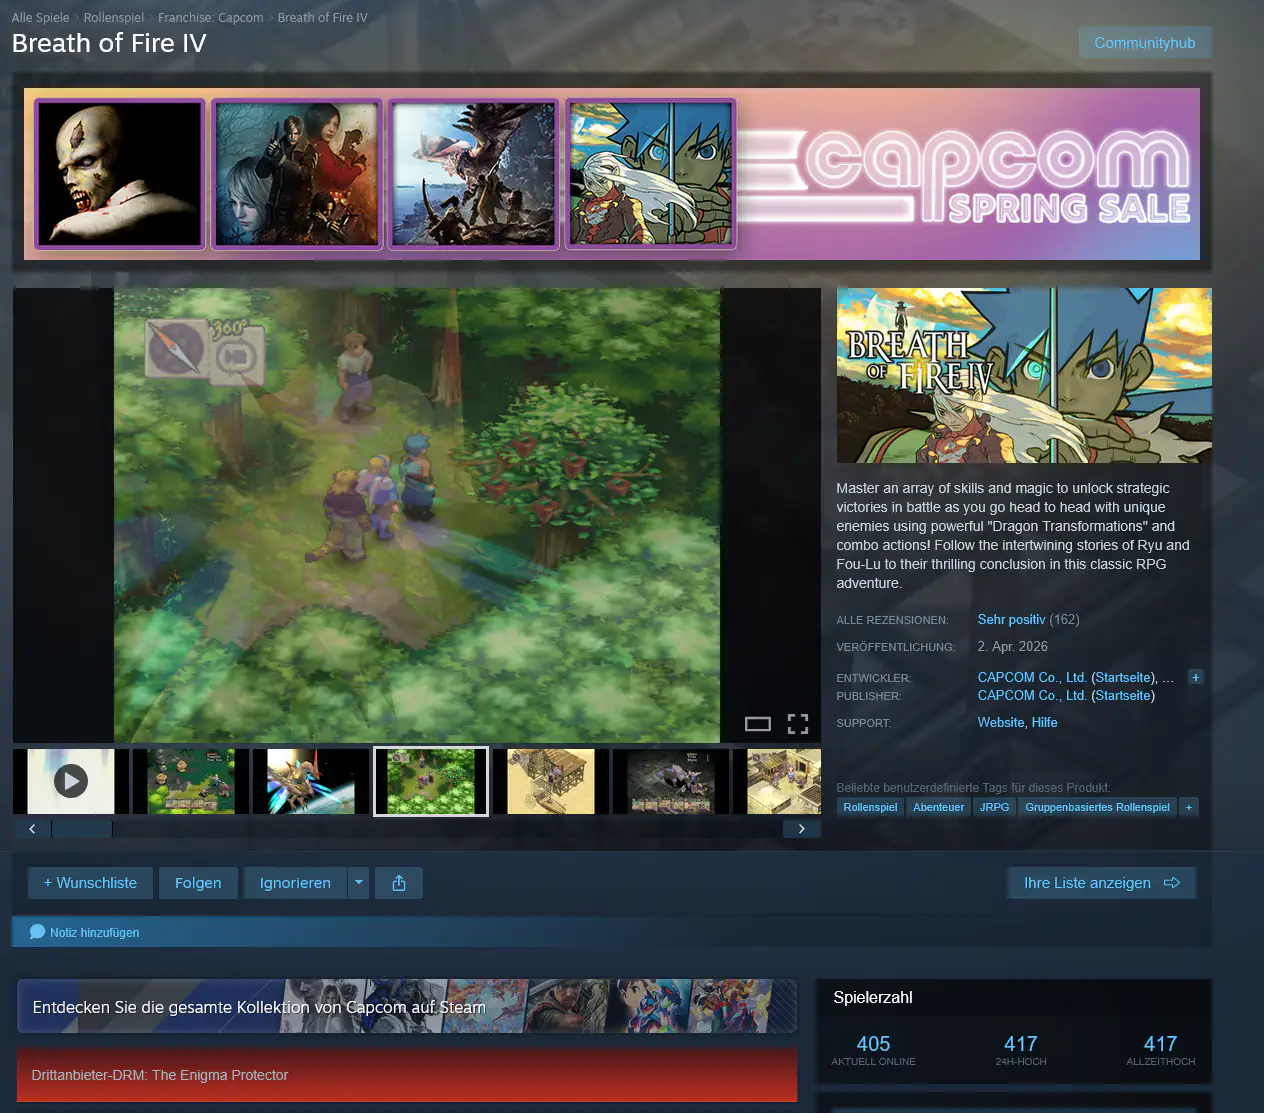The image size is (1264, 1113).
Task: Expand the Ignorieren dropdown arrow
Action: pyautogui.click(x=358, y=883)
